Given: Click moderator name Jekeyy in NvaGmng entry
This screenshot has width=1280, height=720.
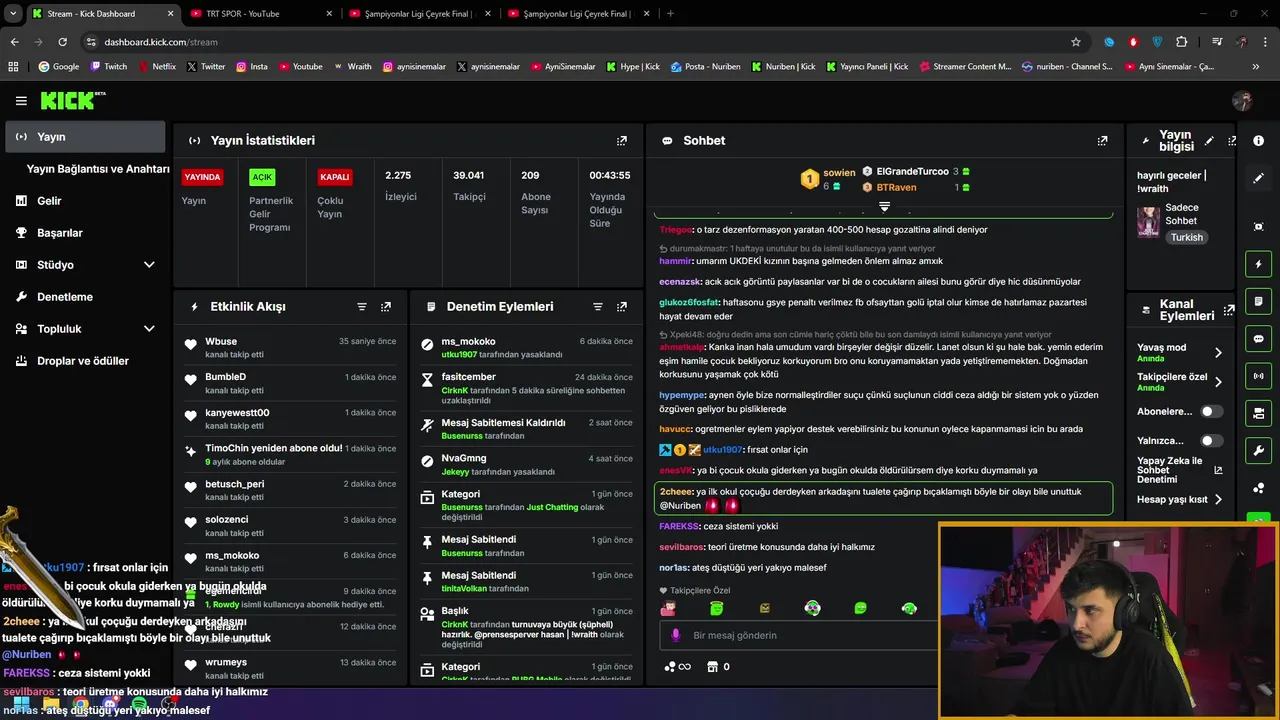Looking at the screenshot, I should (455, 471).
